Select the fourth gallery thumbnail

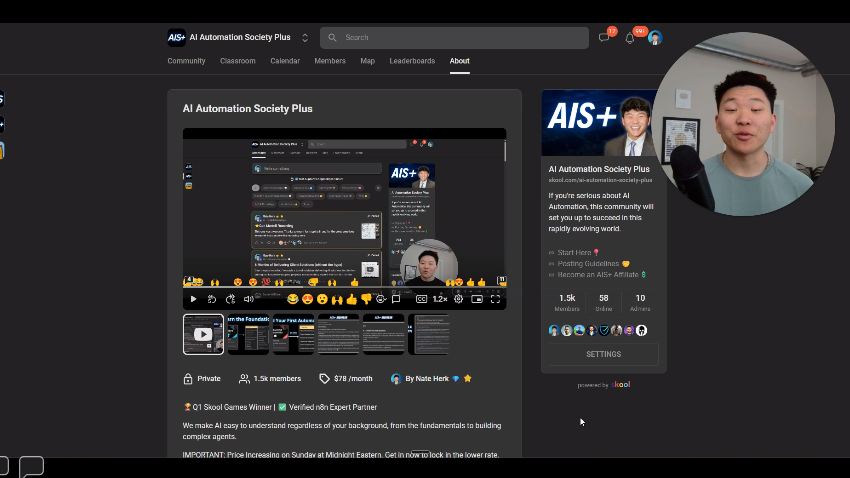[338, 334]
